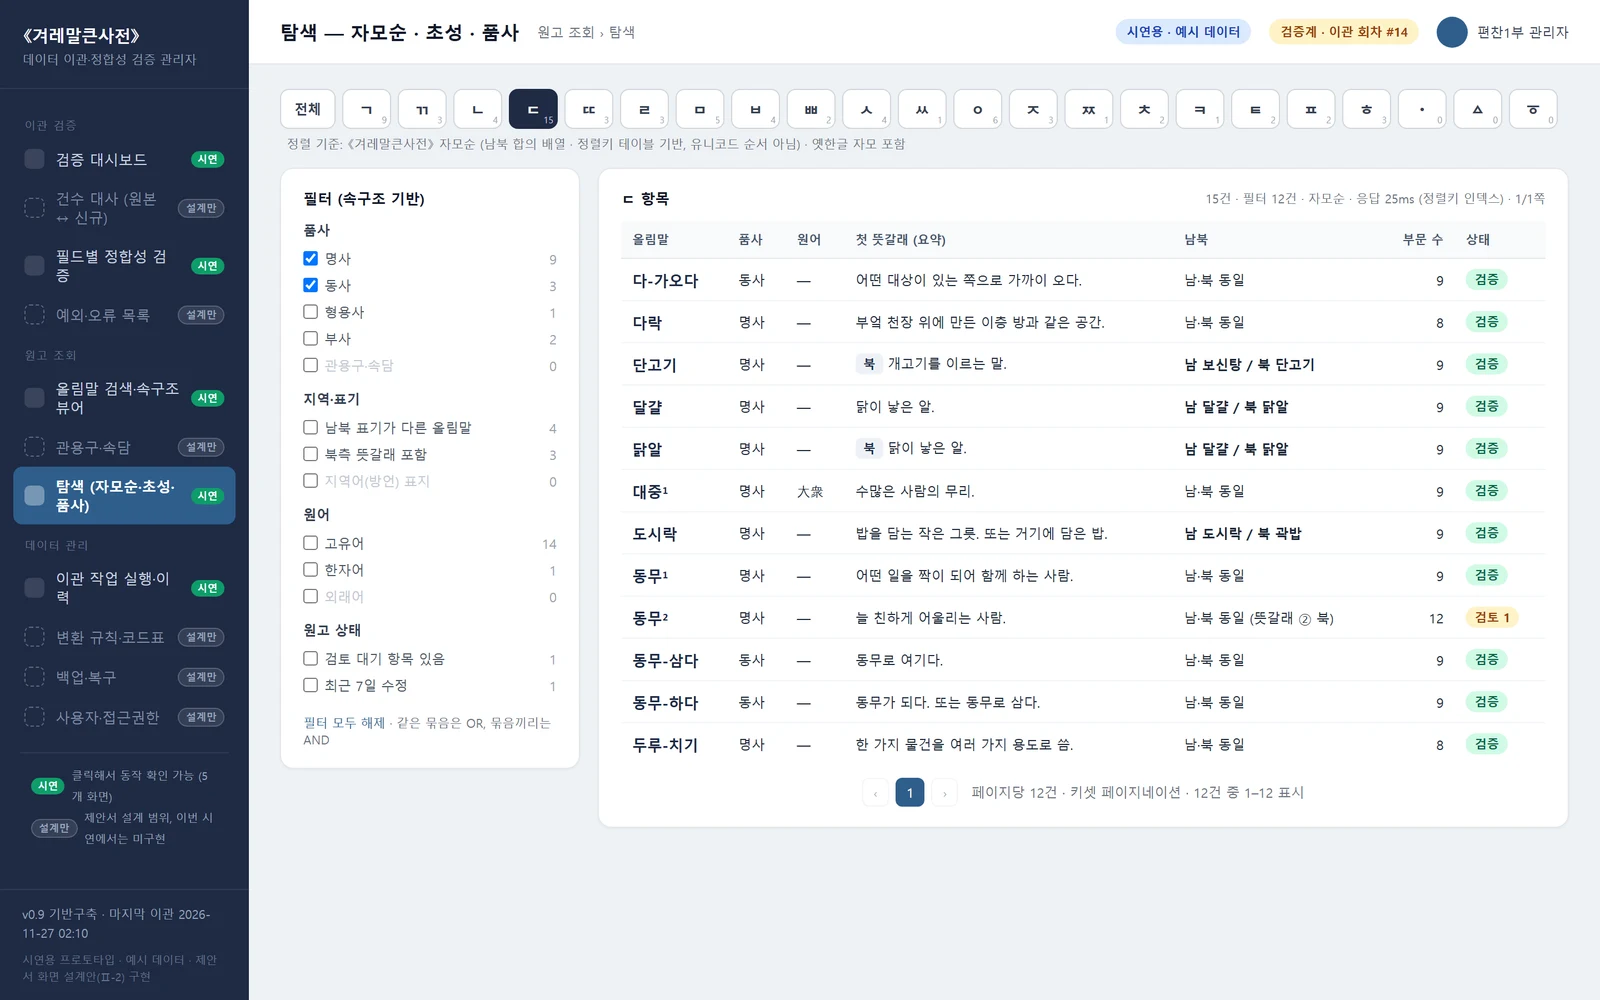This screenshot has width=1600, height=1000.
Task: Select the 전체 tab
Action: point(308,109)
